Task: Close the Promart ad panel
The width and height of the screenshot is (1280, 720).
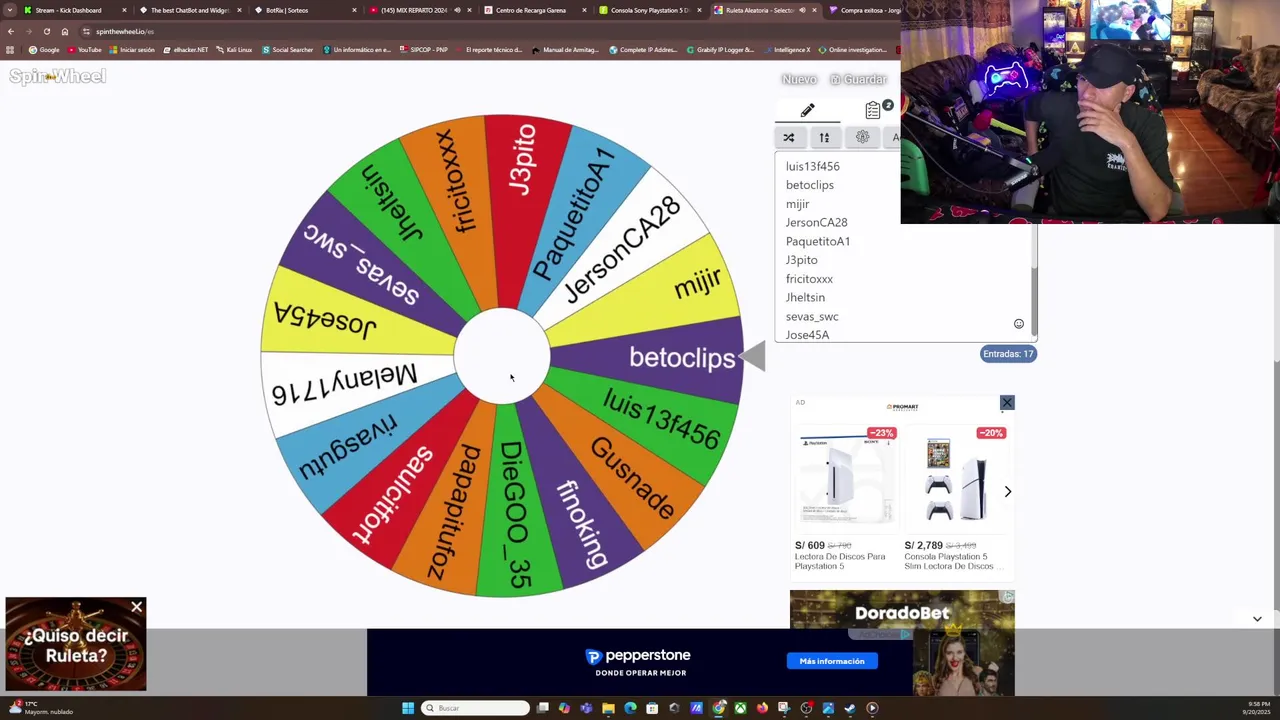Action: pyautogui.click(x=1007, y=403)
